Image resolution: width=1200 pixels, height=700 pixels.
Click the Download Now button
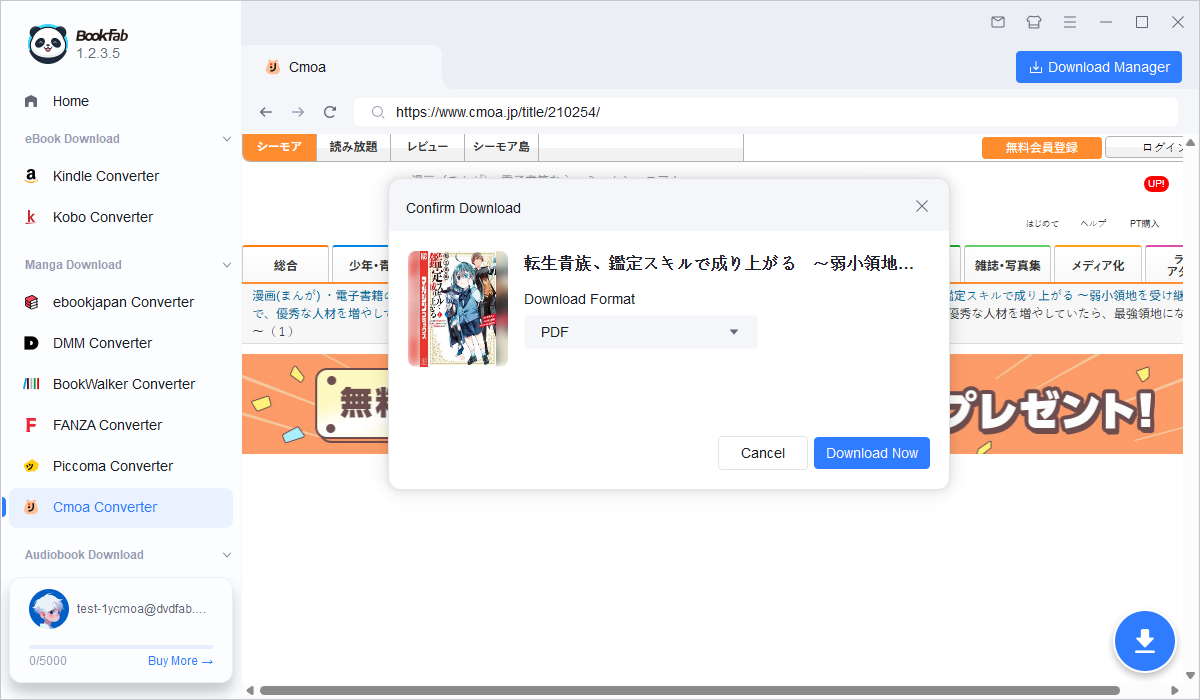pyautogui.click(x=872, y=453)
